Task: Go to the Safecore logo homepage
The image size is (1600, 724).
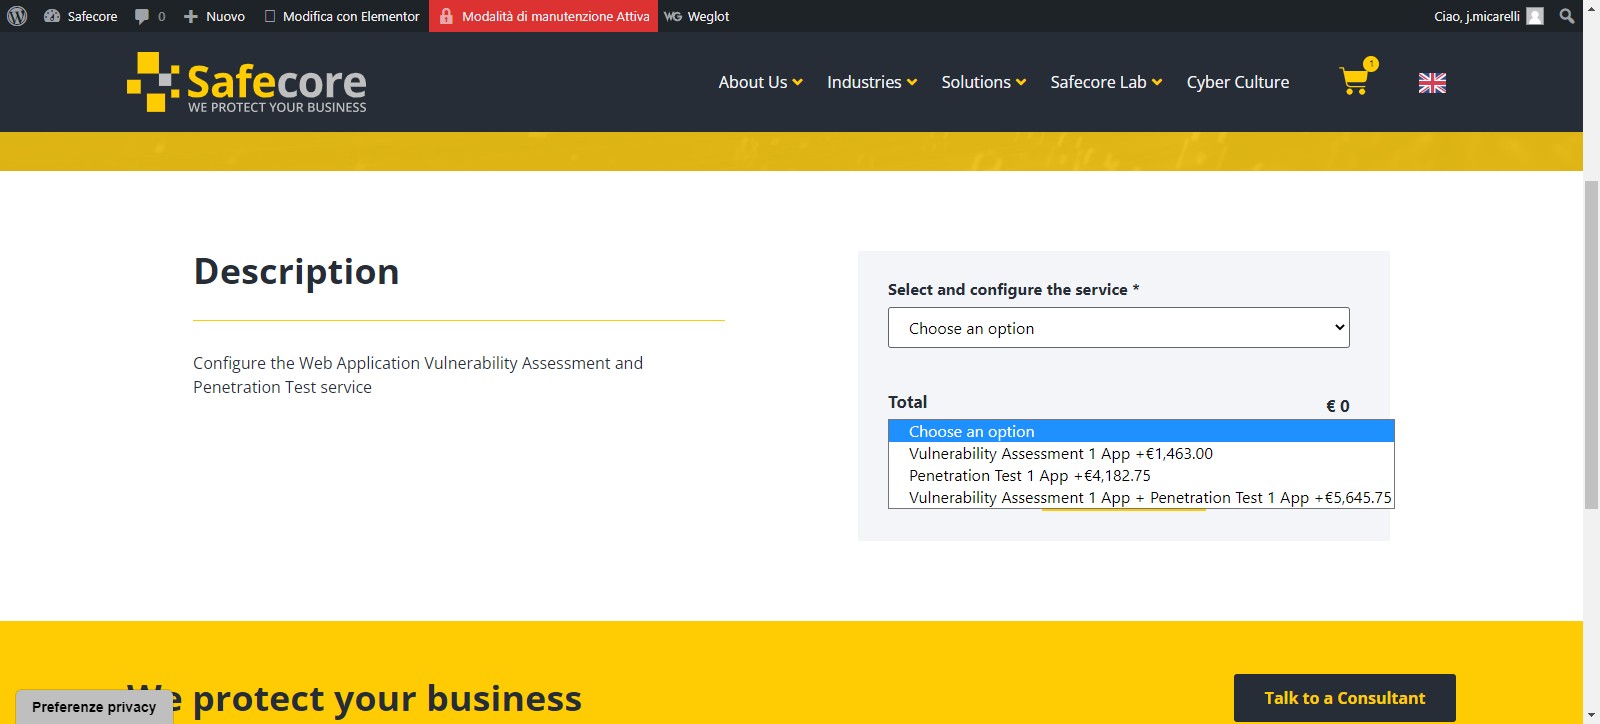Action: tap(247, 82)
